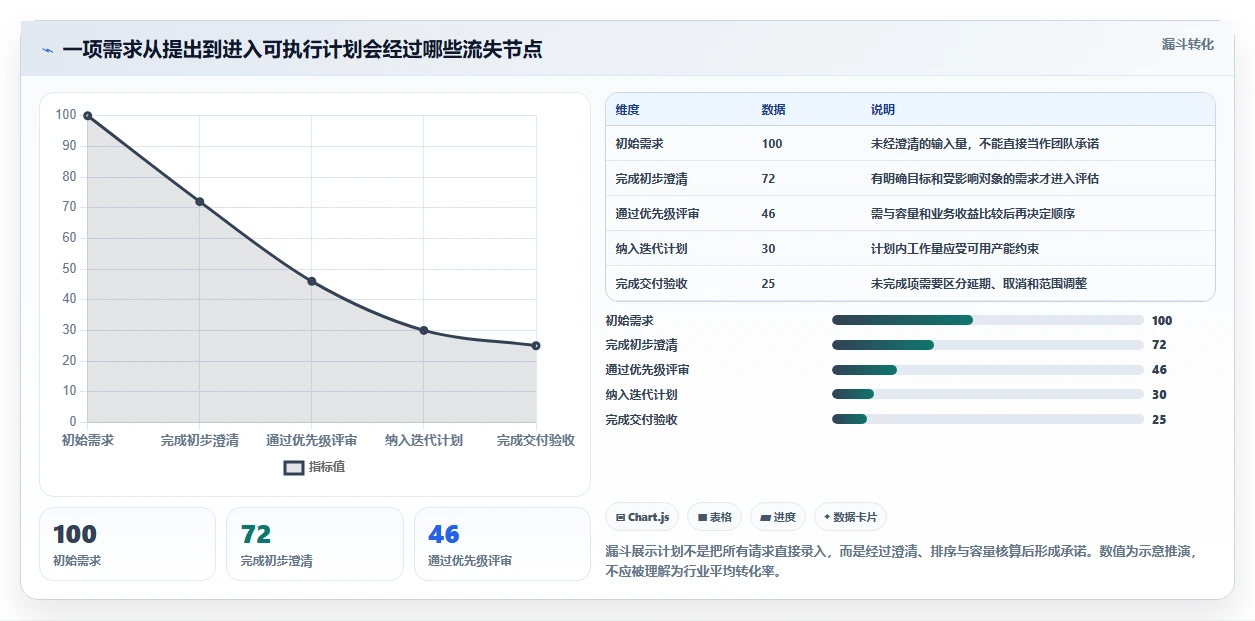Viewport: 1255px width, 621px height.
Task: Click the note 计划内工作量应受可用产能约束
Action: pos(955,249)
